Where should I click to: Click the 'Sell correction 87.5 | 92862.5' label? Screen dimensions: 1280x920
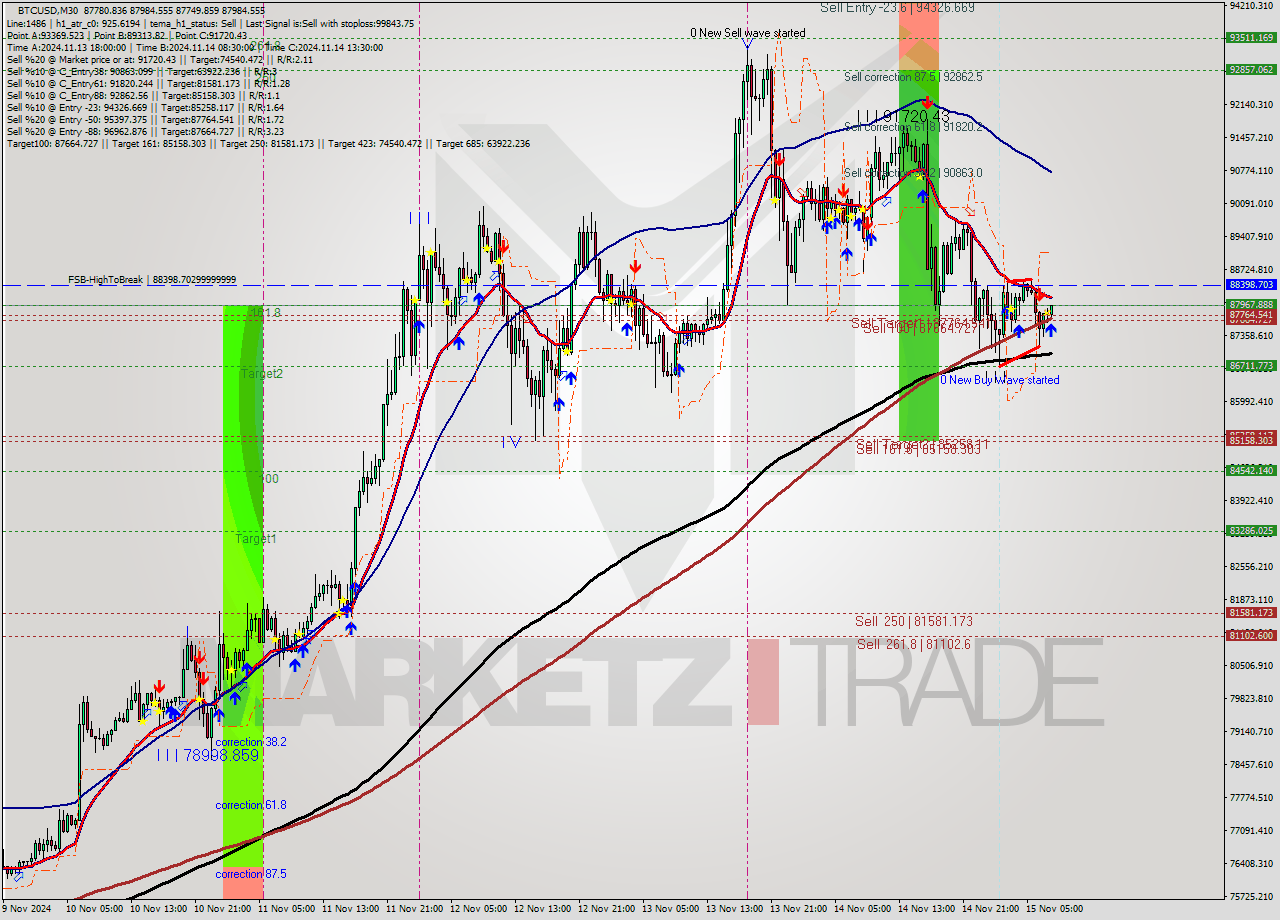point(912,76)
